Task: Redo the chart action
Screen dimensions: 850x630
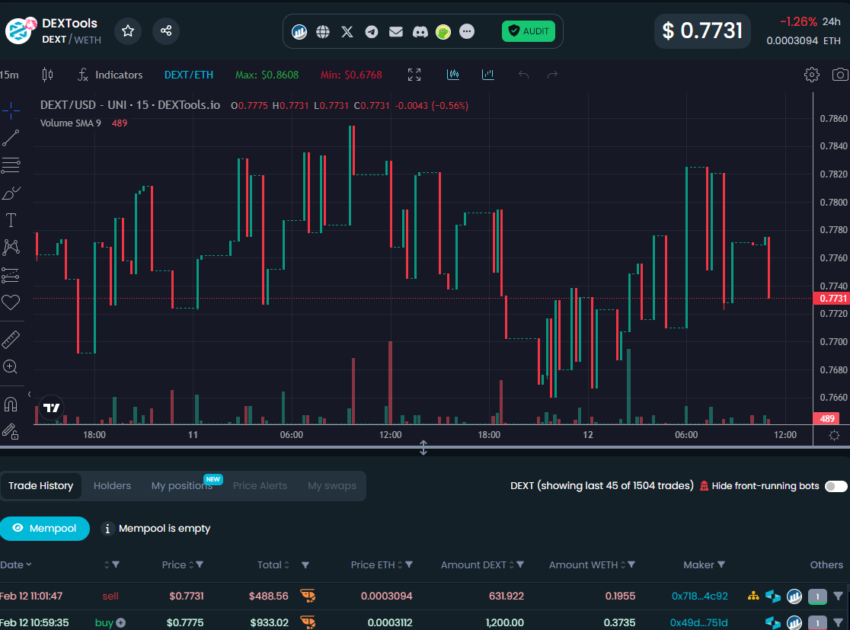Action: click(x=552, y=75)
